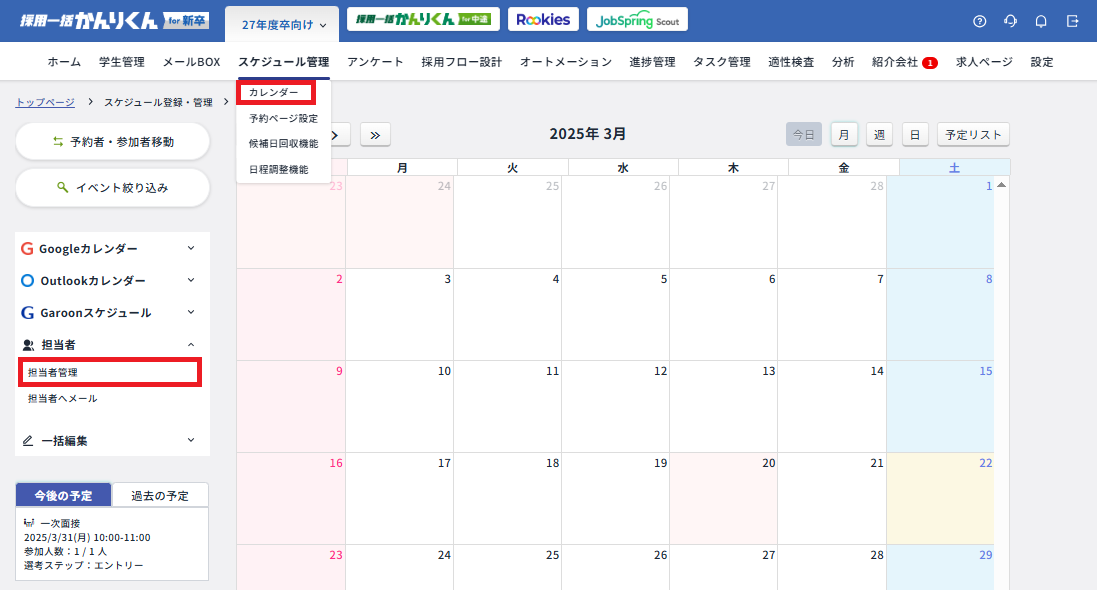
Task: Click the logout icon in header
Action: tap(1072, 21)
